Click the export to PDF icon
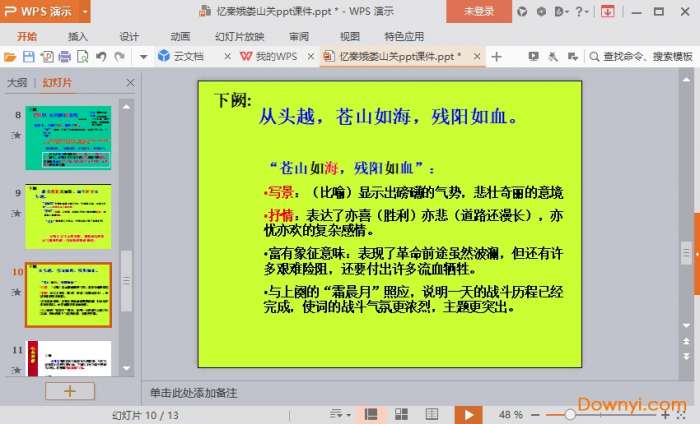 tap(47, 57)
